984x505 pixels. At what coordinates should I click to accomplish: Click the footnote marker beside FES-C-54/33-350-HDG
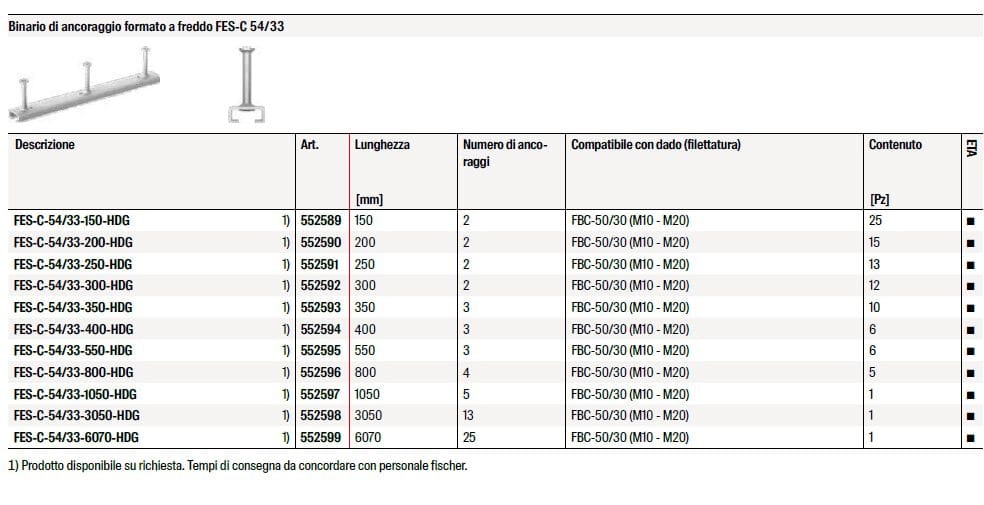(285, 307)
